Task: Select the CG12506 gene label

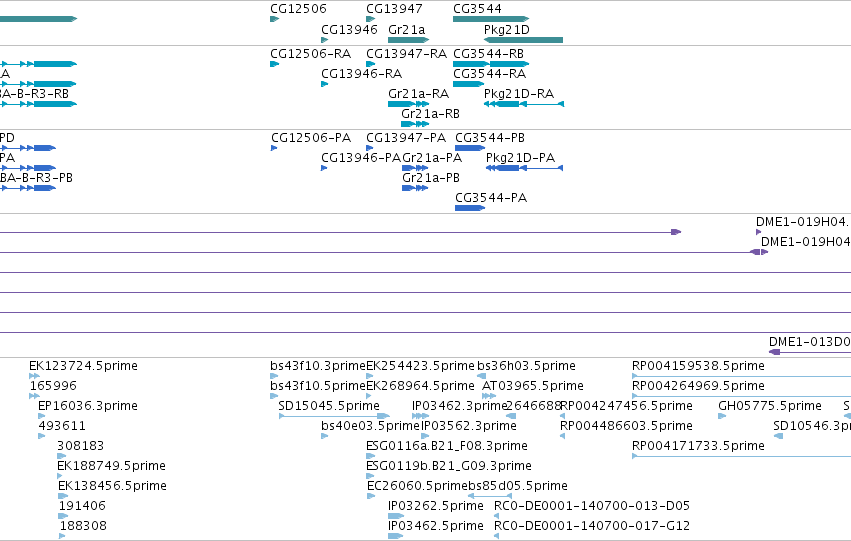Action: [x=299, y=9]
